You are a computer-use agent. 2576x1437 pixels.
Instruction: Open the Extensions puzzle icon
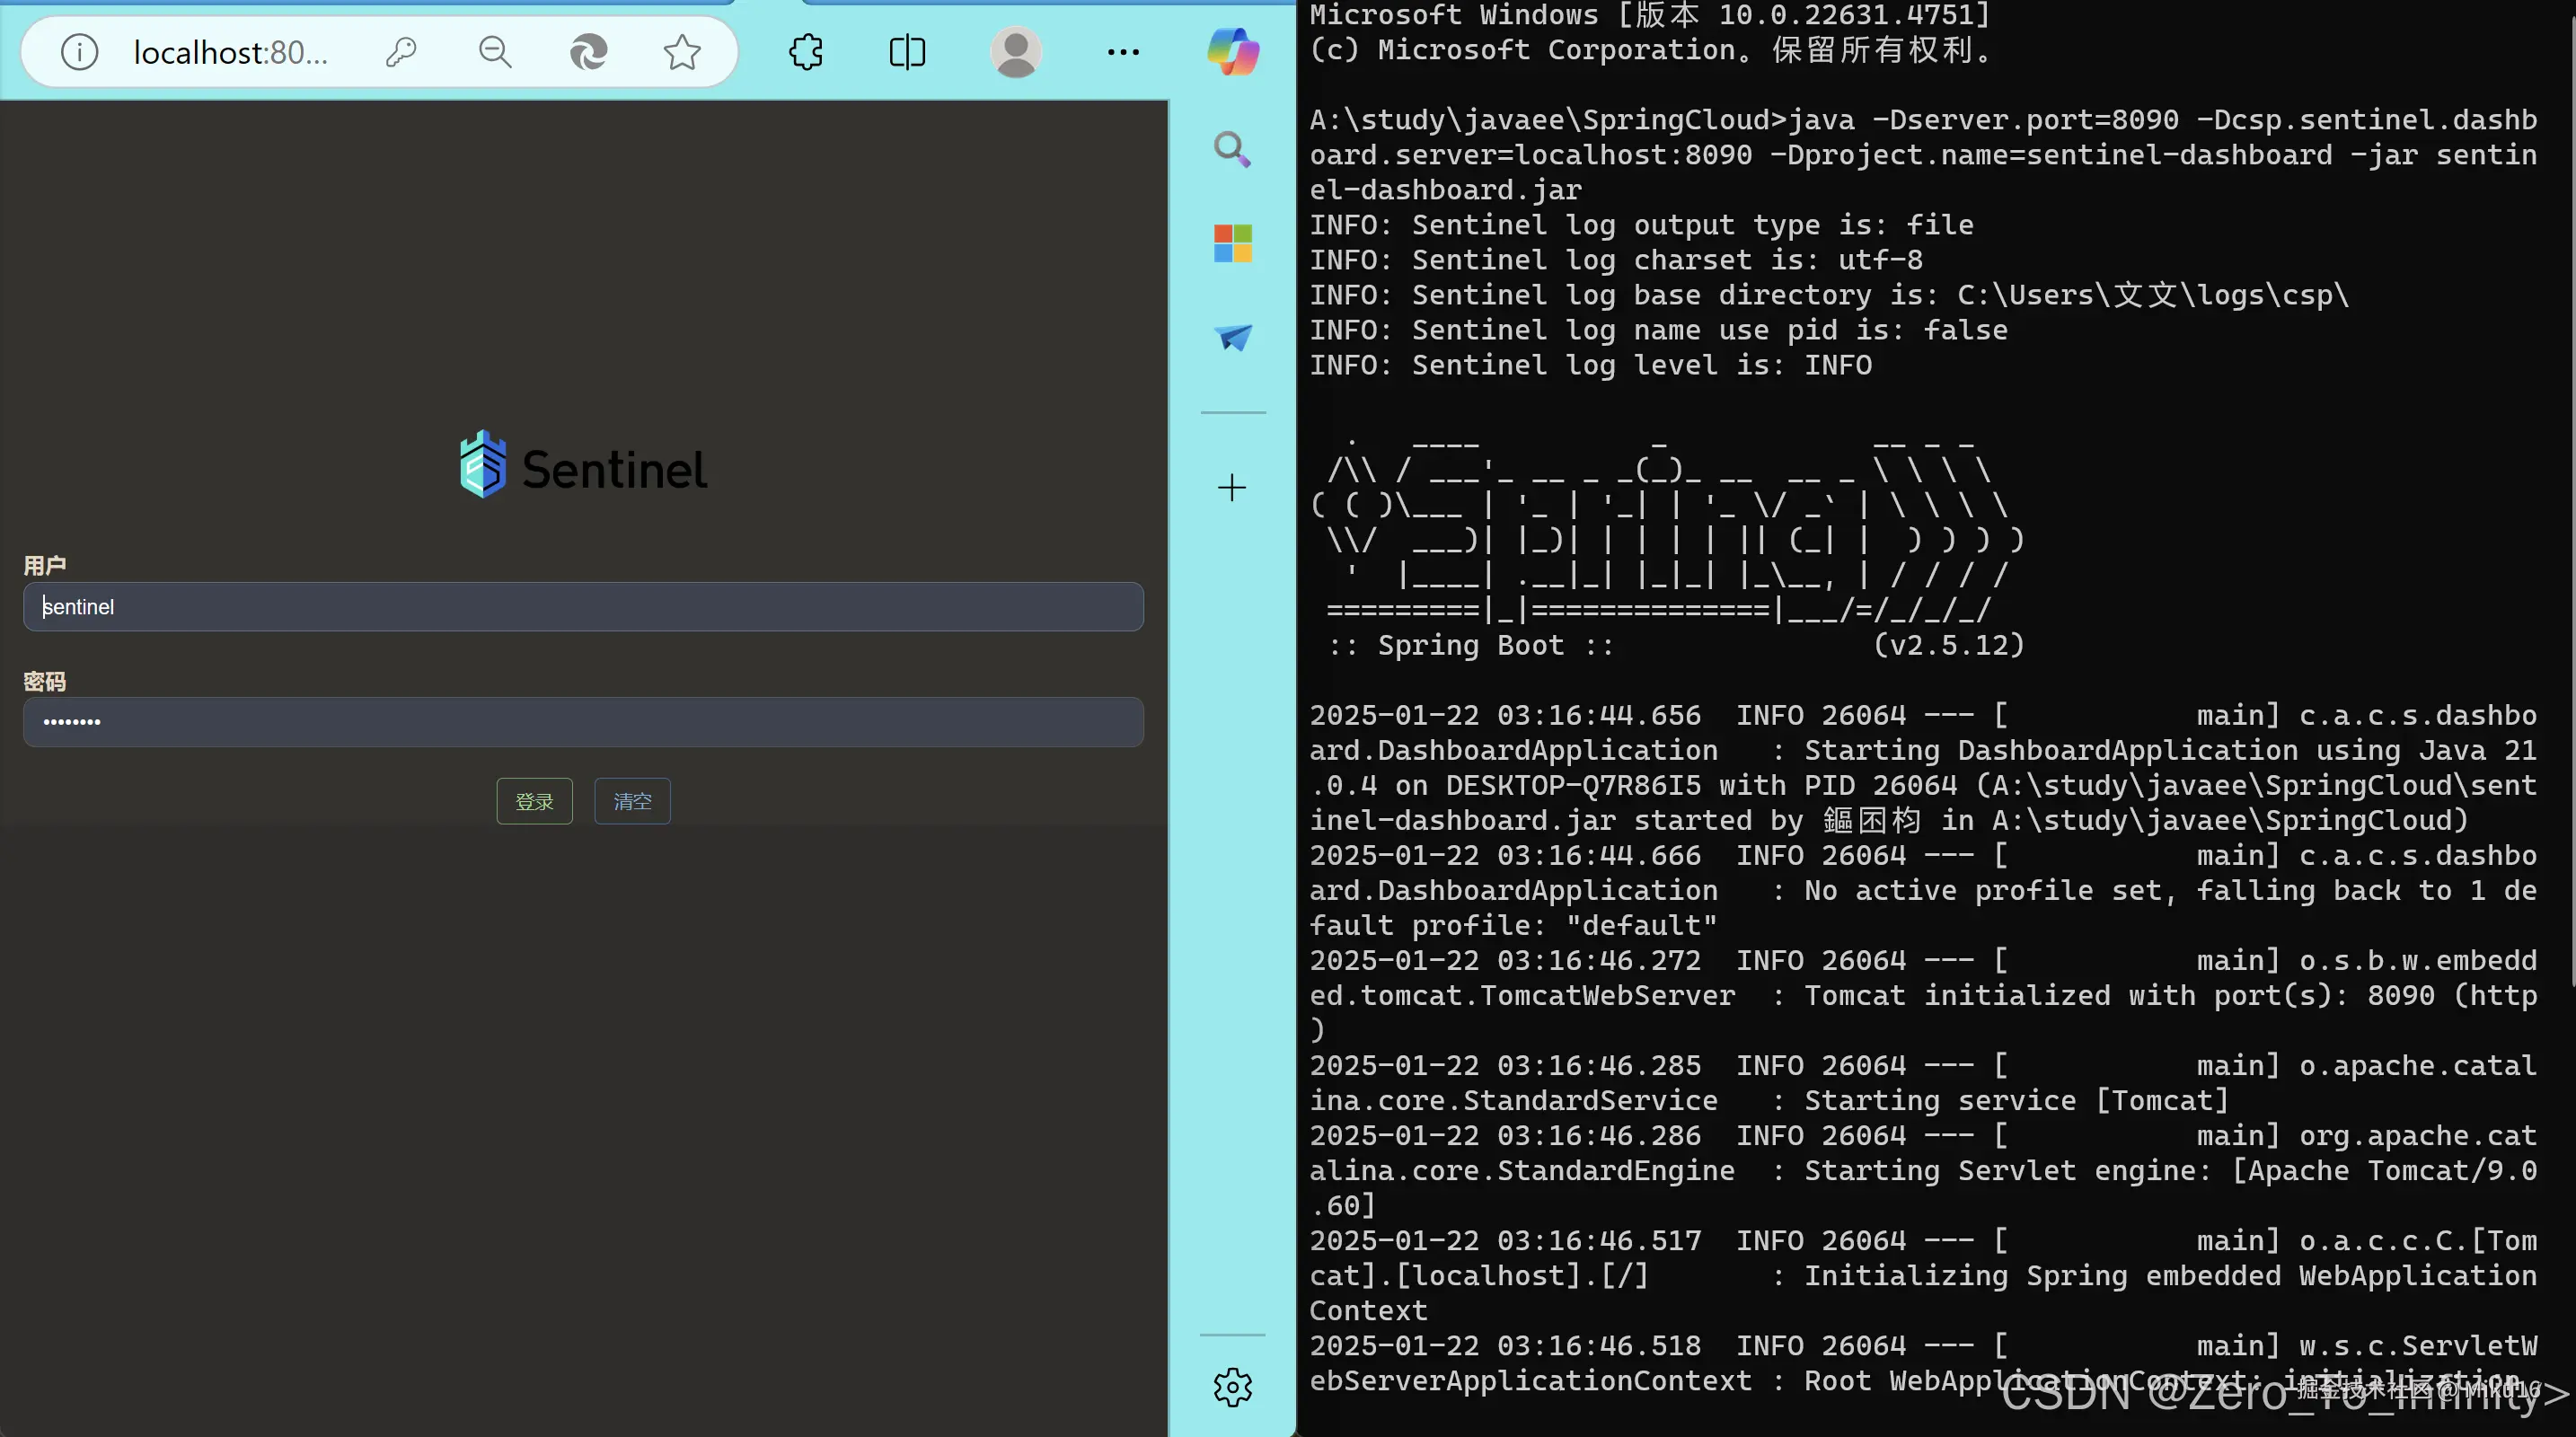tap(806, 52)
